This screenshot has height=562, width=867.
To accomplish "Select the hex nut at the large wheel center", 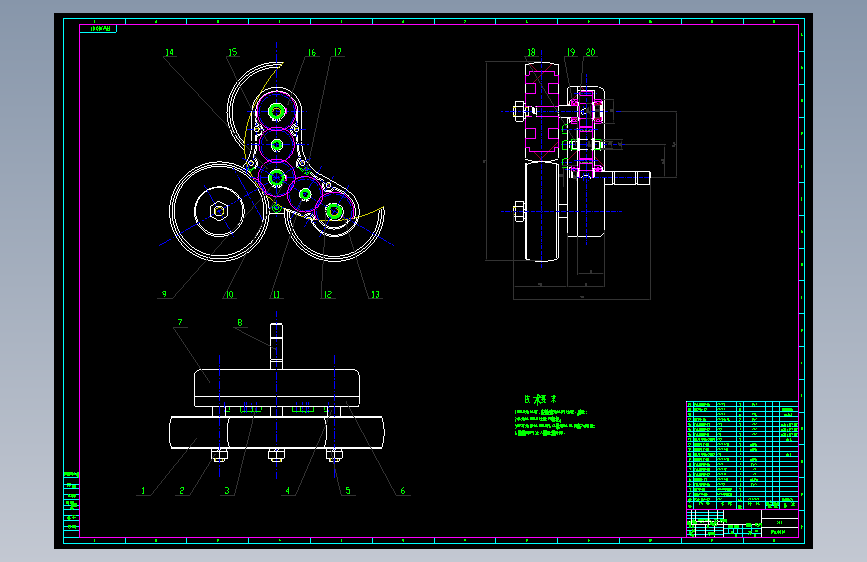I will tap(219, 211).
